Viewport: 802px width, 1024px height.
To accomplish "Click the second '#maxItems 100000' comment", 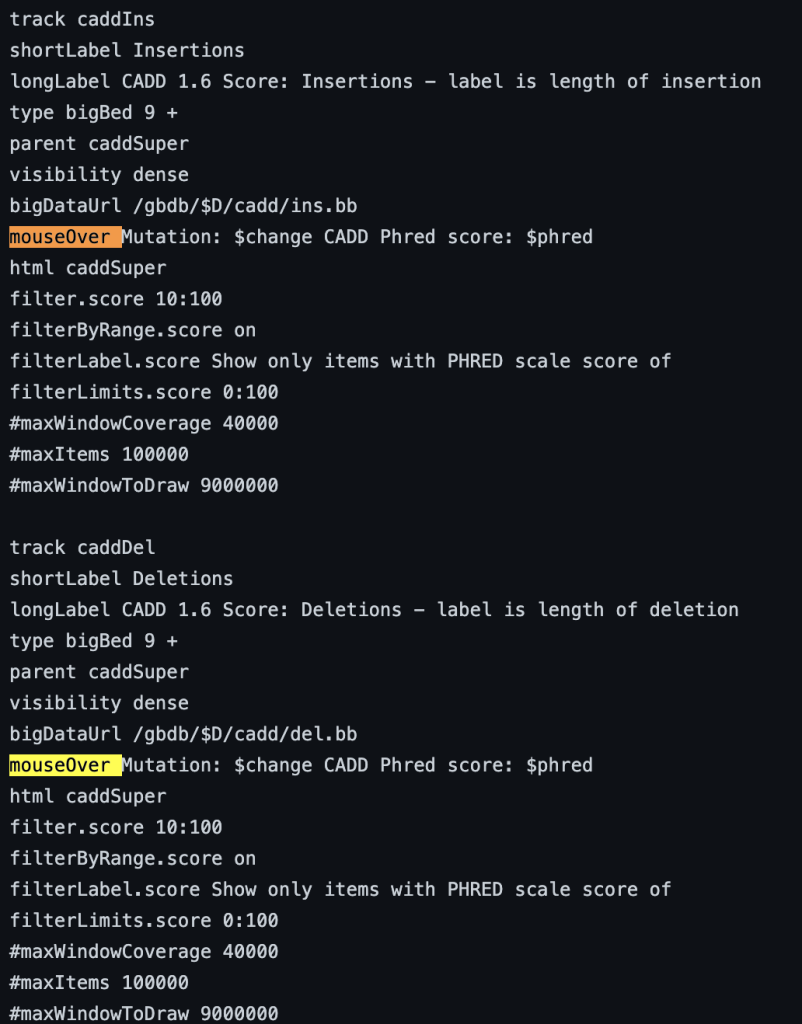I will pyautogui.click(x=99, y=983).
